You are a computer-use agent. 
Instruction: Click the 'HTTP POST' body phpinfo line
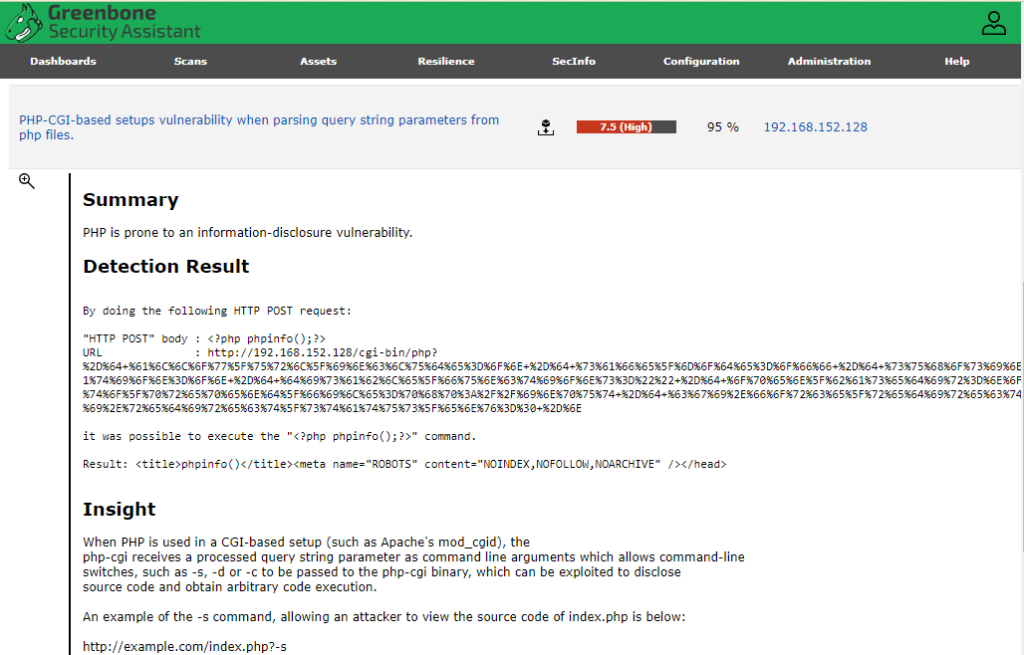click(204, 339)
